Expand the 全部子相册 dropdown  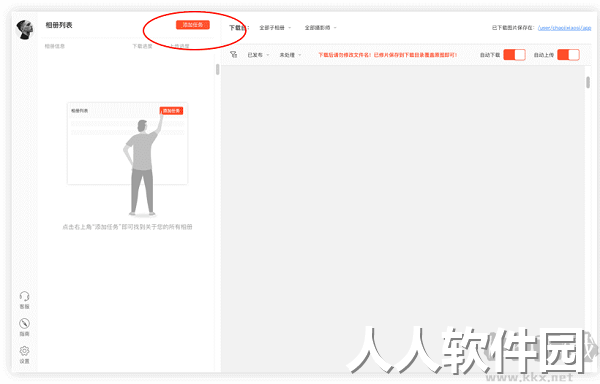point(275,28)
